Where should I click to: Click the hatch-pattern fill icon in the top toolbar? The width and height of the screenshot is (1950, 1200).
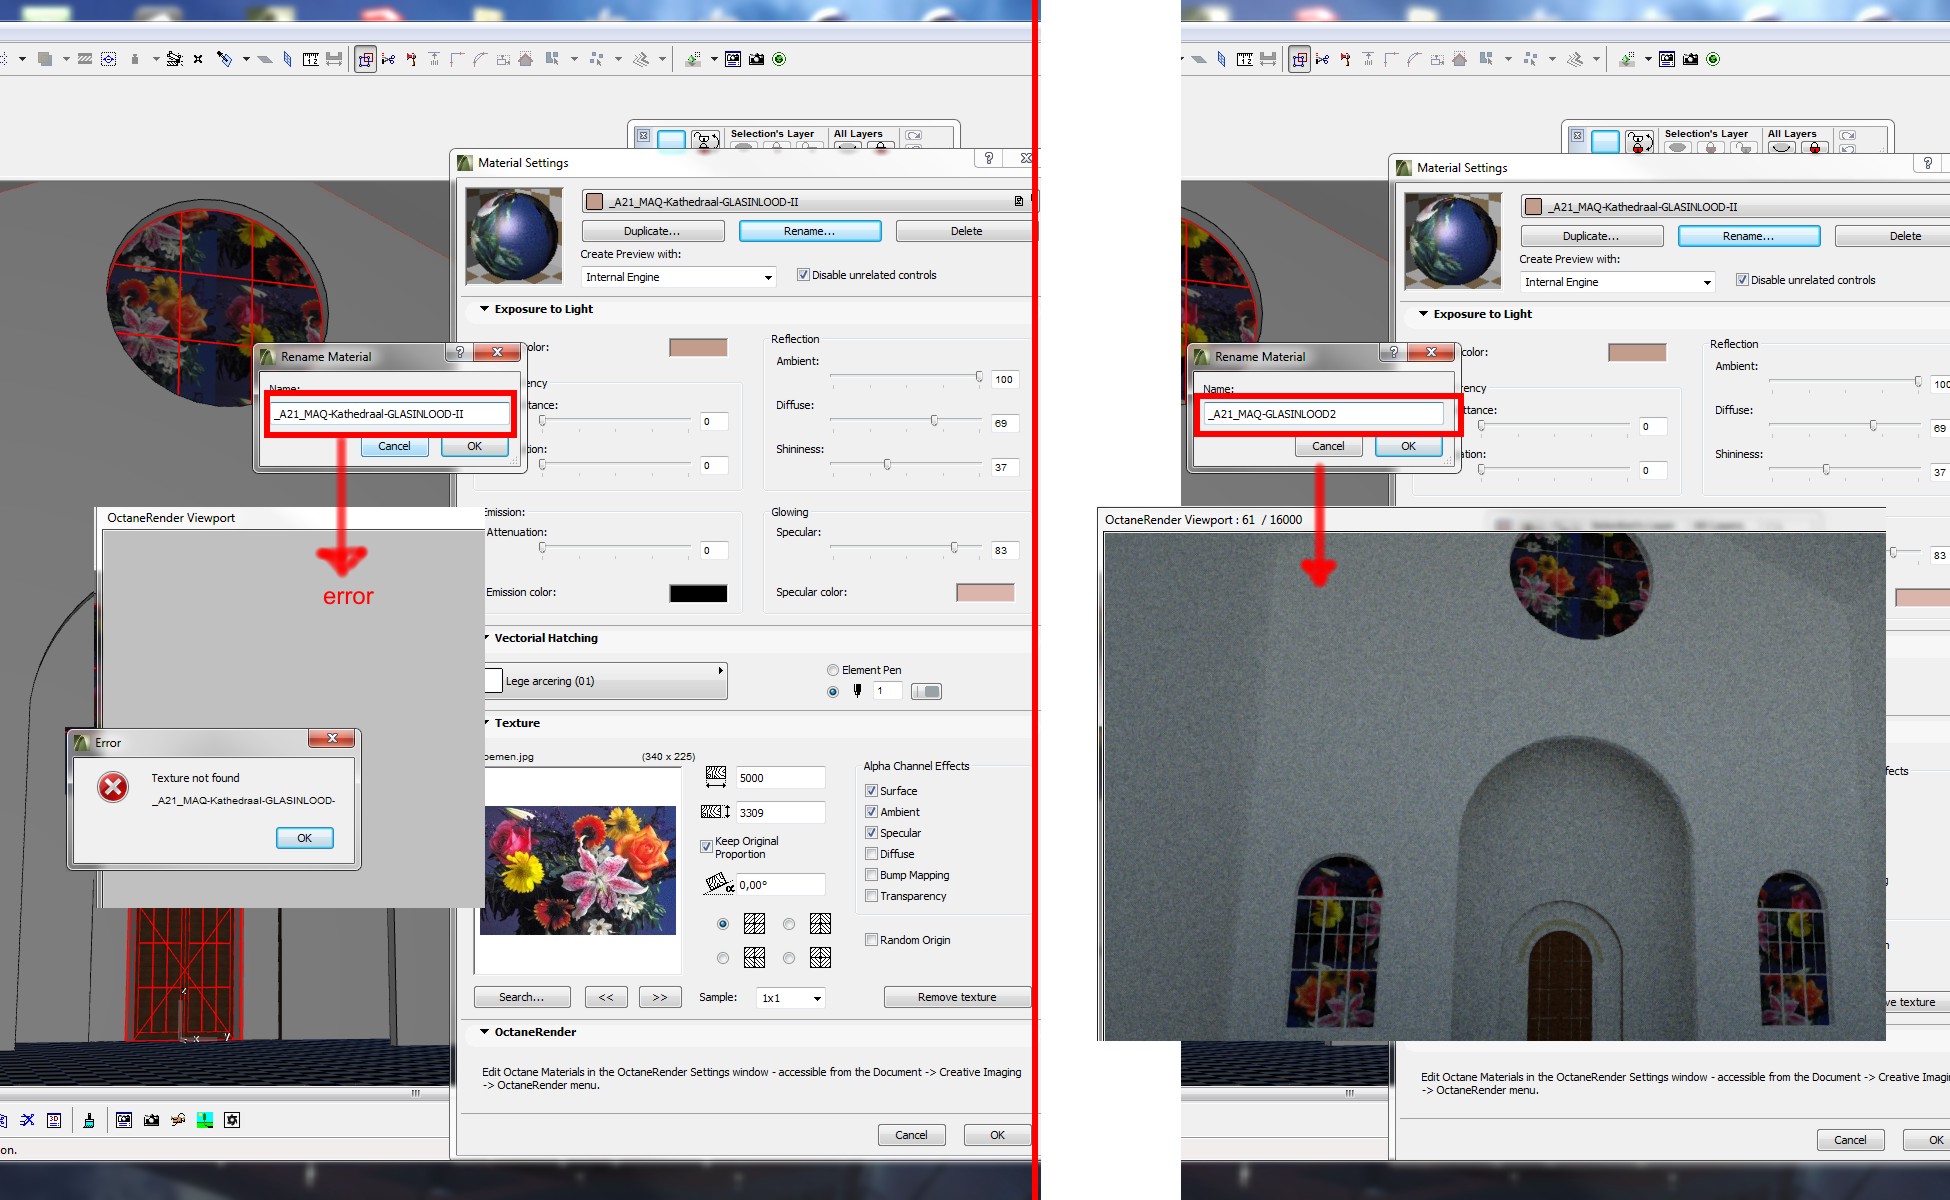click(85, 59)
